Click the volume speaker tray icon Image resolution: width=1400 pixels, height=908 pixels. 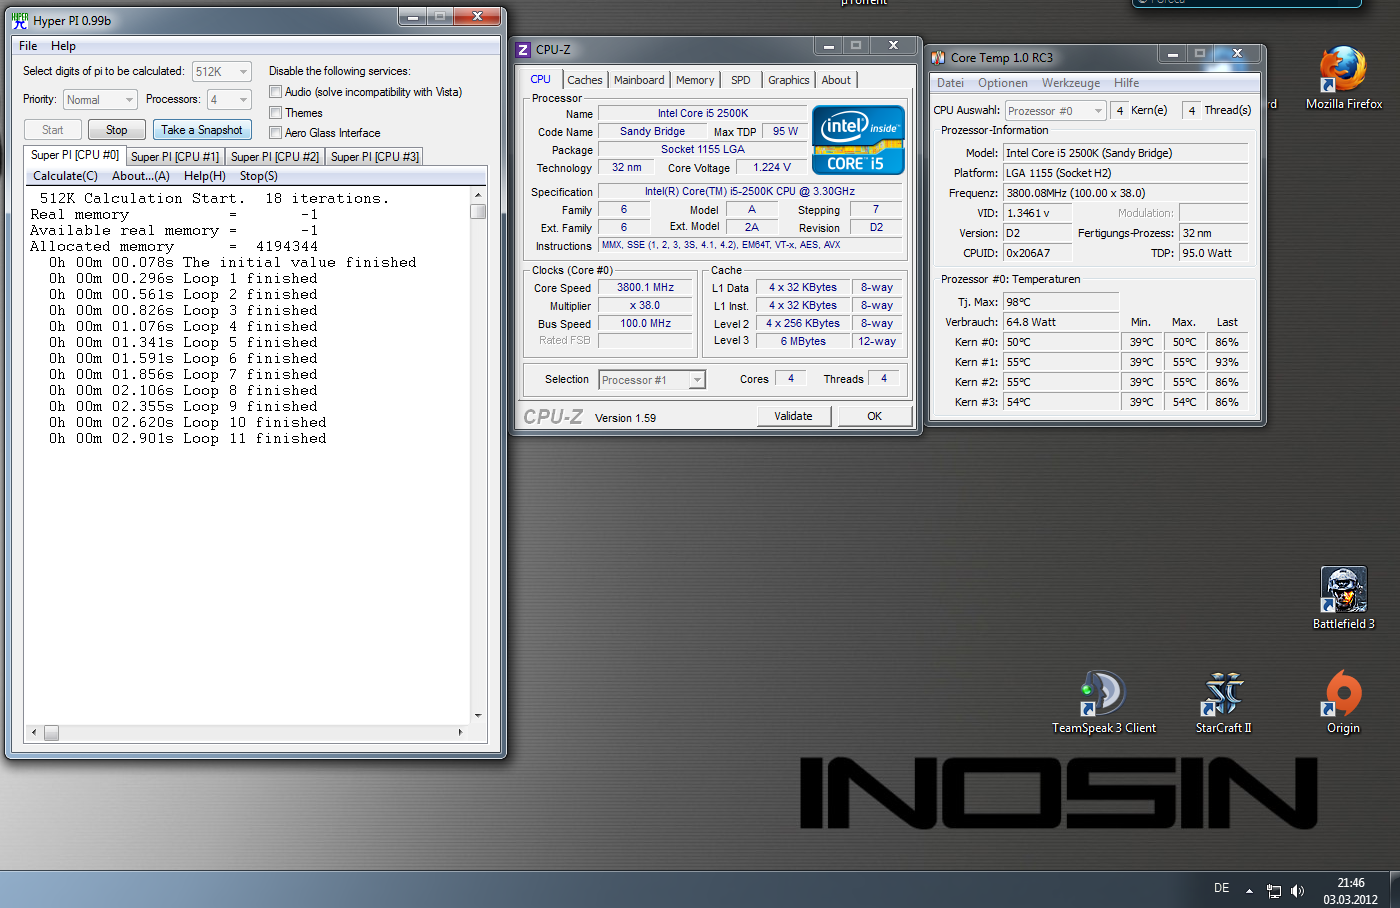pos(1298,891)
